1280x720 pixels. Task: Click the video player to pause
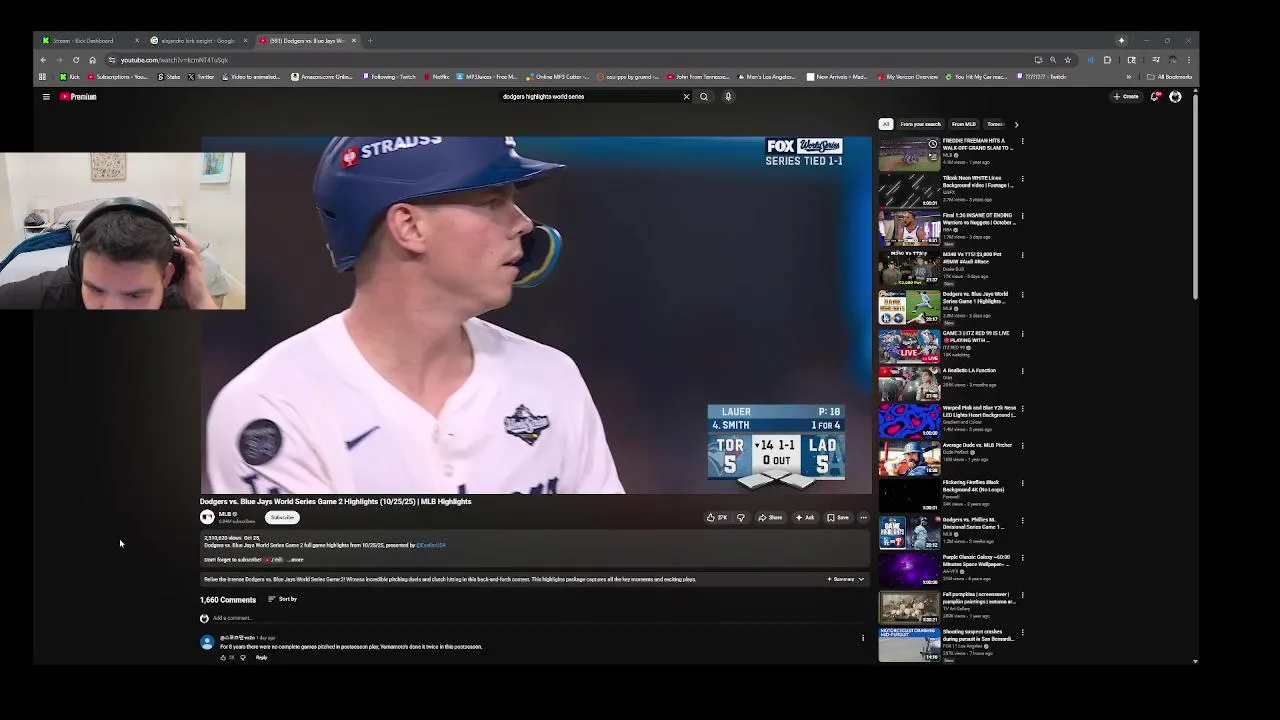pos(535,315)
